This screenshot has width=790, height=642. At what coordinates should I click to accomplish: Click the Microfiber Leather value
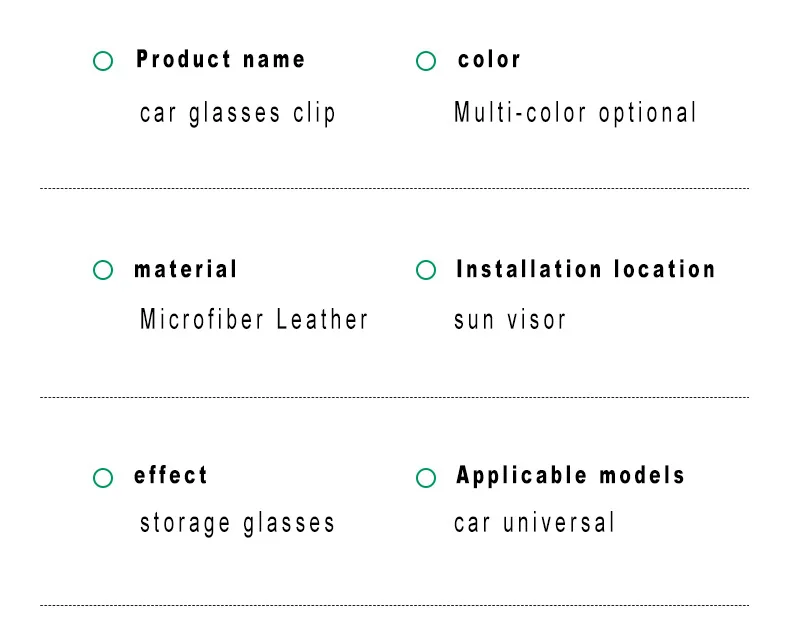(254, 319)
